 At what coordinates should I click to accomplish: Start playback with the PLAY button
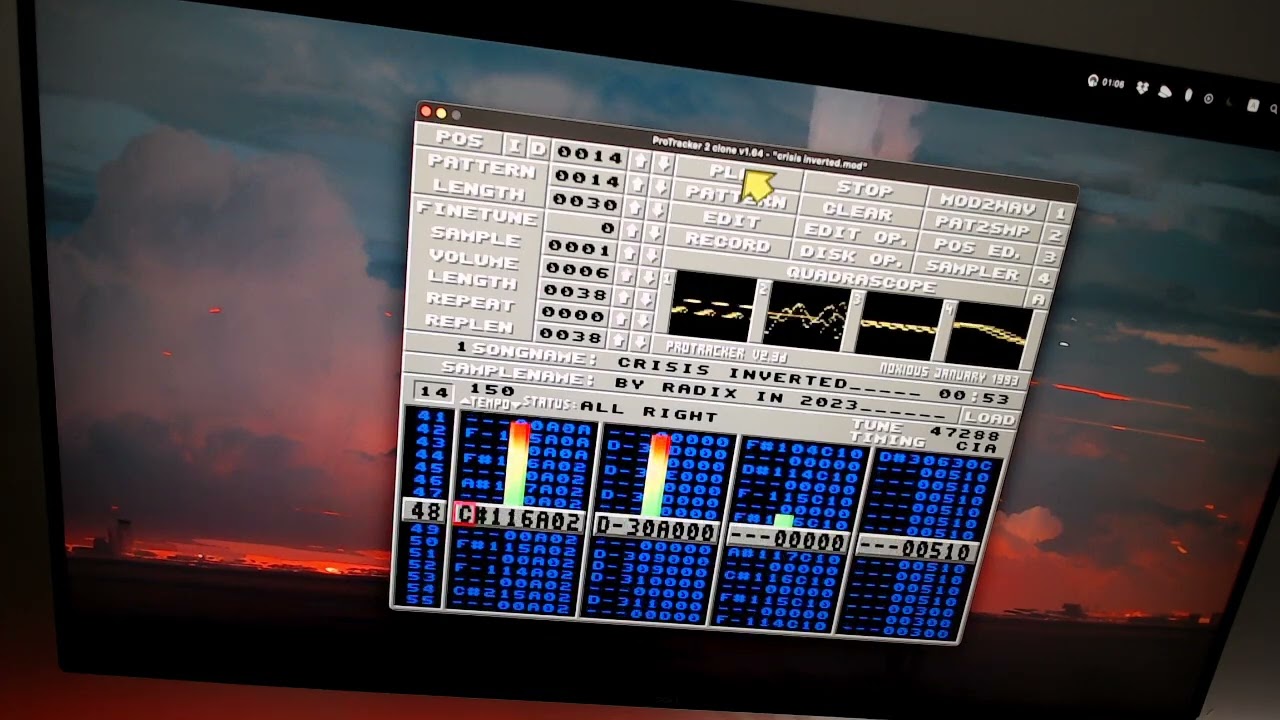click(739, 173)
